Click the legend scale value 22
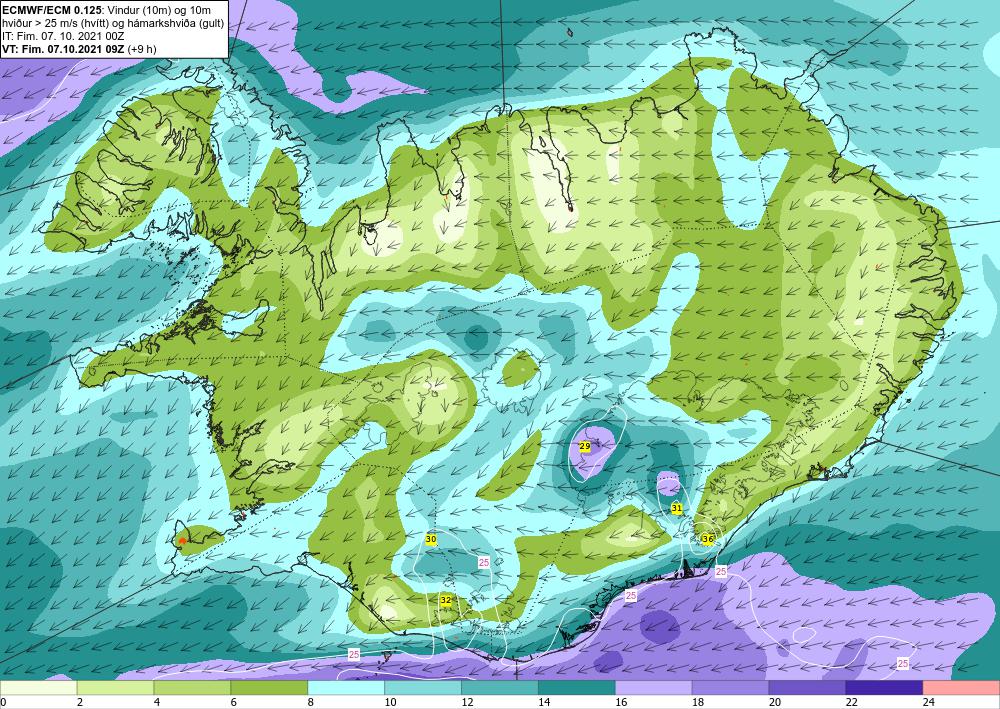This screenshot has width=1000, height=709. pyautogui.click(x=851, y=702)
